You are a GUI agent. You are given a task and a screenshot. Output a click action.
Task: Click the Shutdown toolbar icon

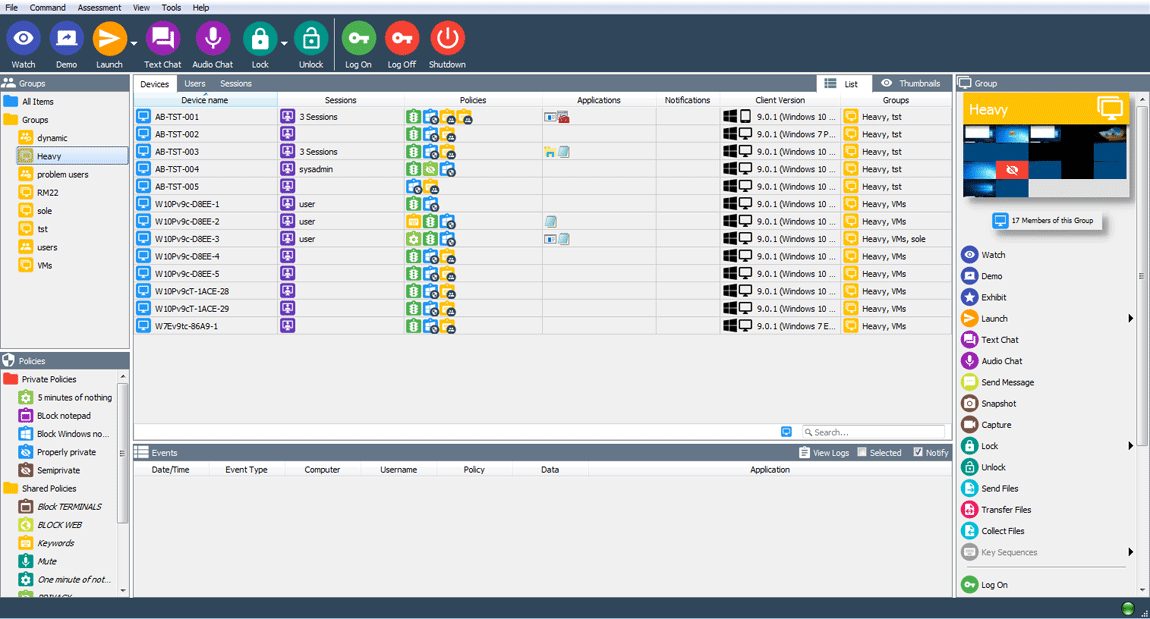click(x=447, y=39)
